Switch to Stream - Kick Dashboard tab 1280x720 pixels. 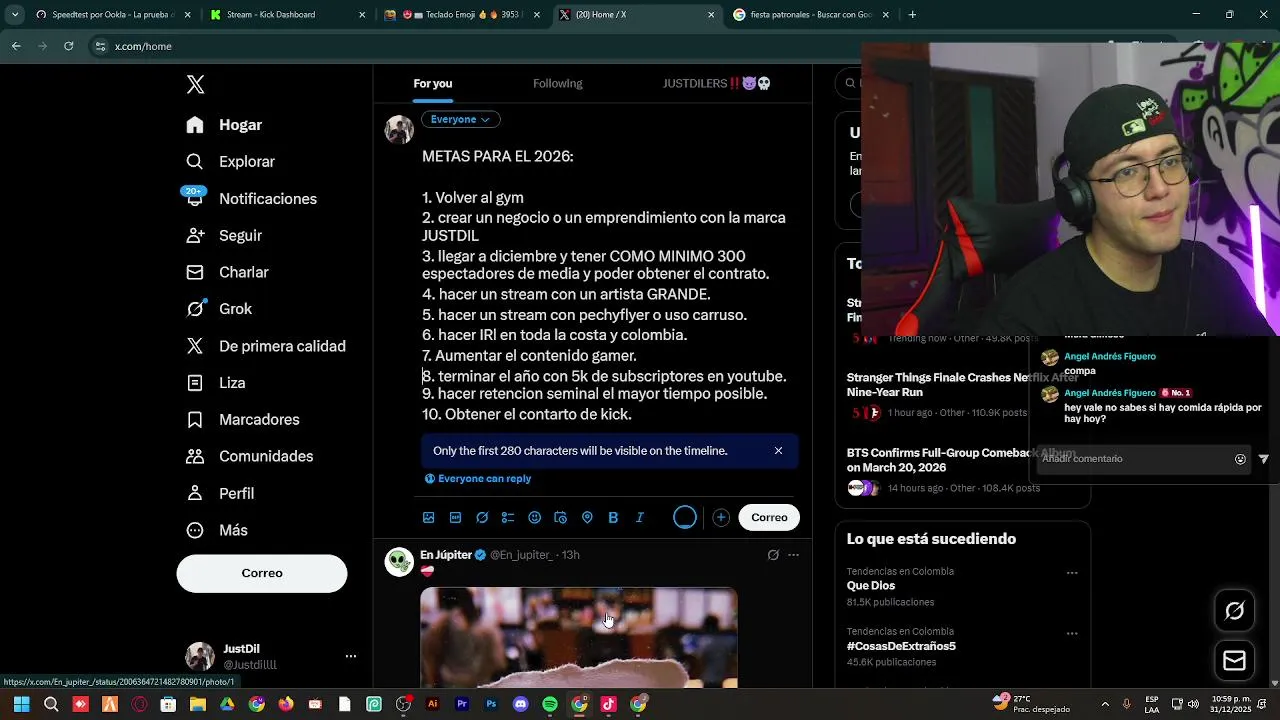click(x=287, y=15)
